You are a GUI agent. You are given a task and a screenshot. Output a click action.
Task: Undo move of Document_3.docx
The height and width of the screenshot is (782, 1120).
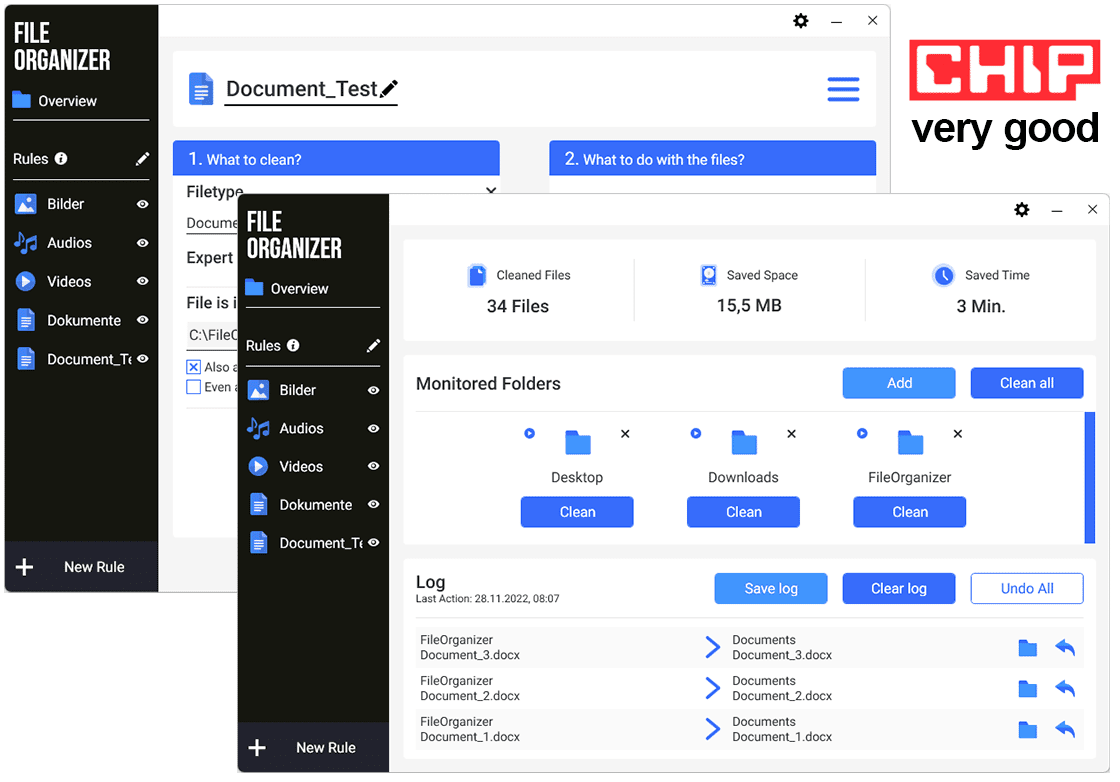[x=1065, y=648]
